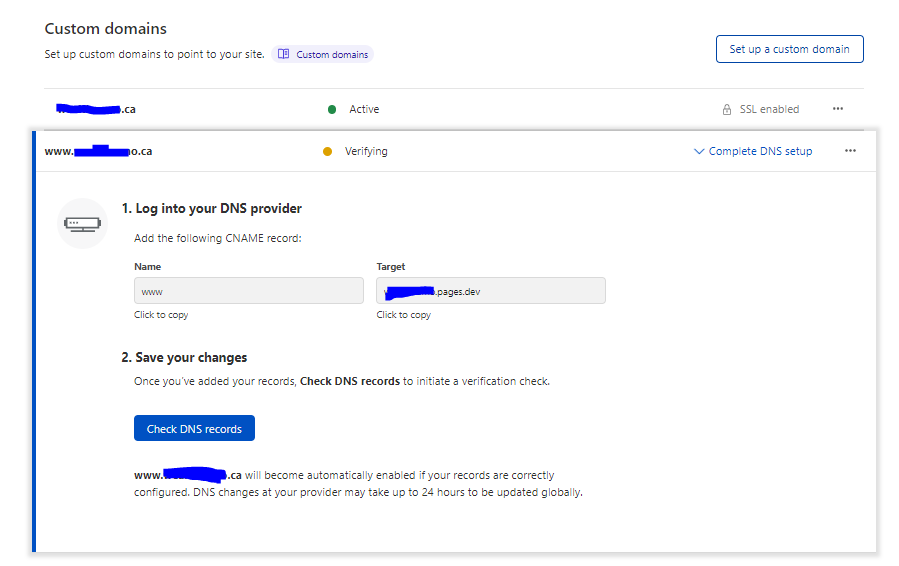
Task: Click the SSL enabled lock icon
Action: [x=727, y=110]
